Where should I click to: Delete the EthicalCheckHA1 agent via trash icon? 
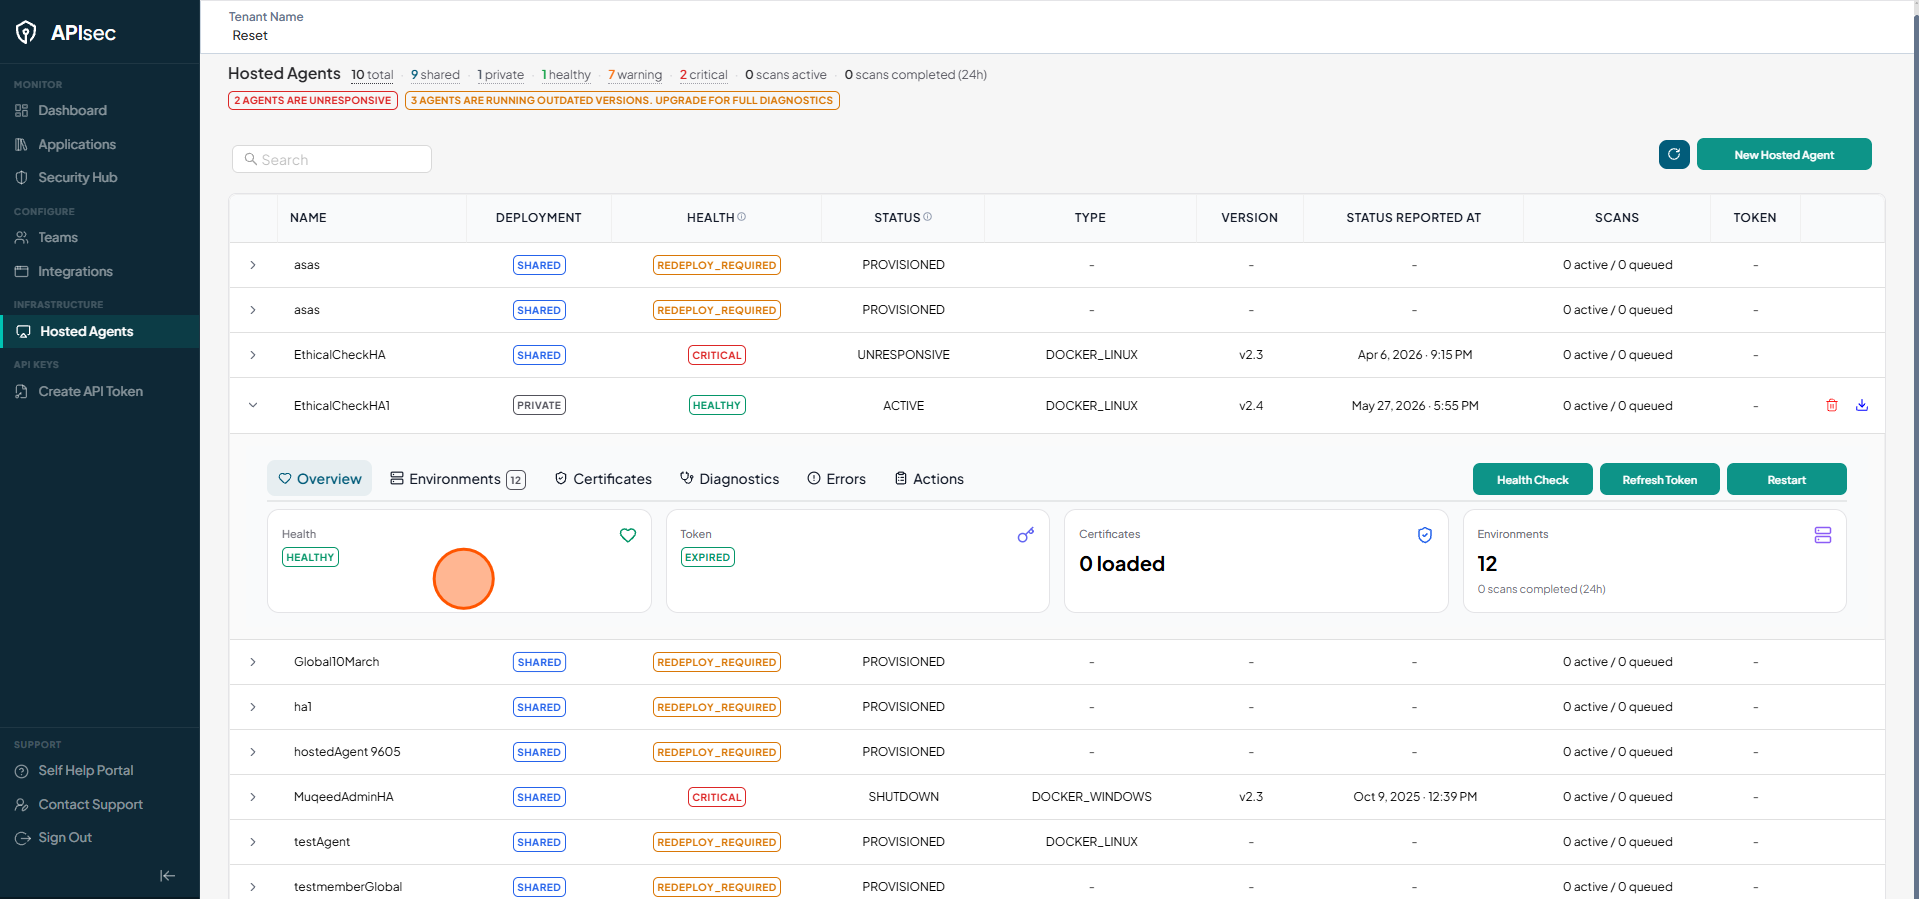(1832, 405)
